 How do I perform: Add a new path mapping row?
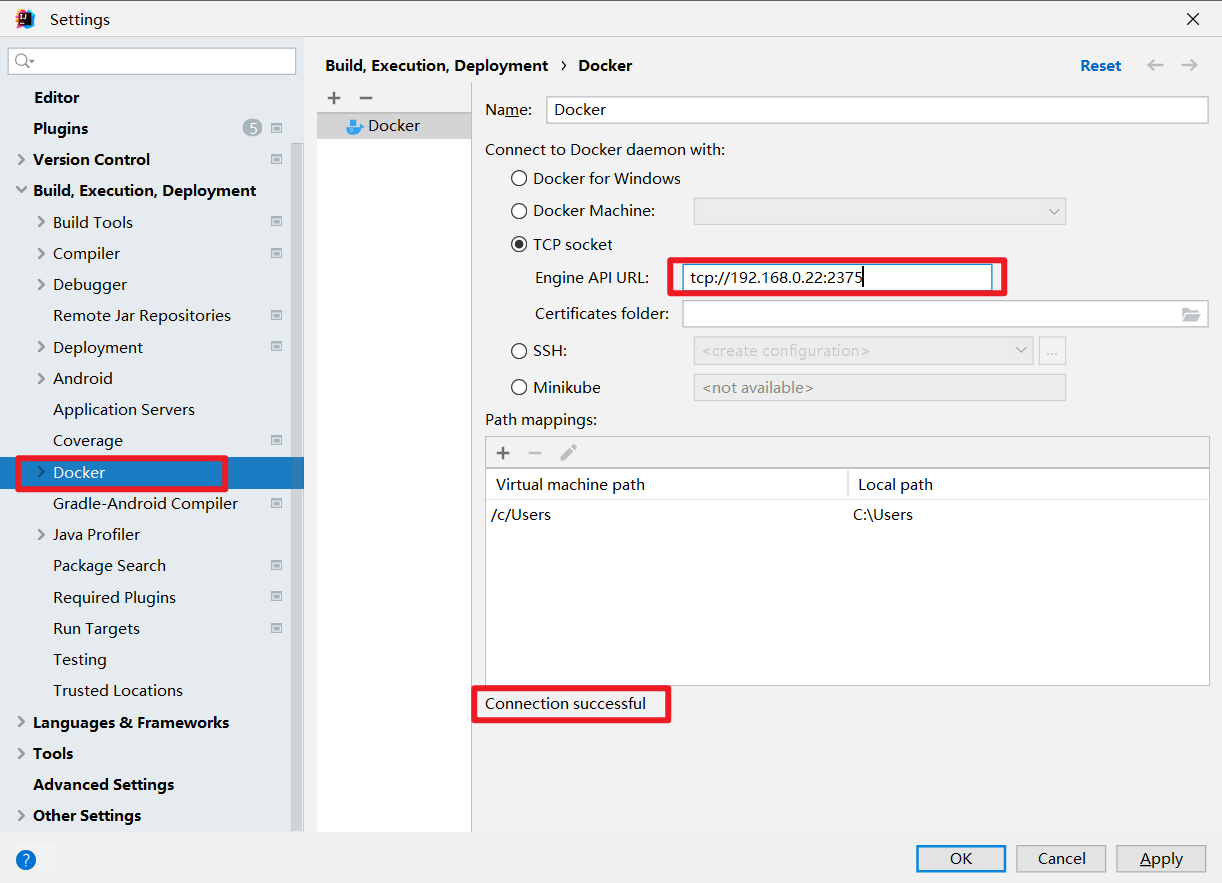pyautogui.click(x=503, y=453)
